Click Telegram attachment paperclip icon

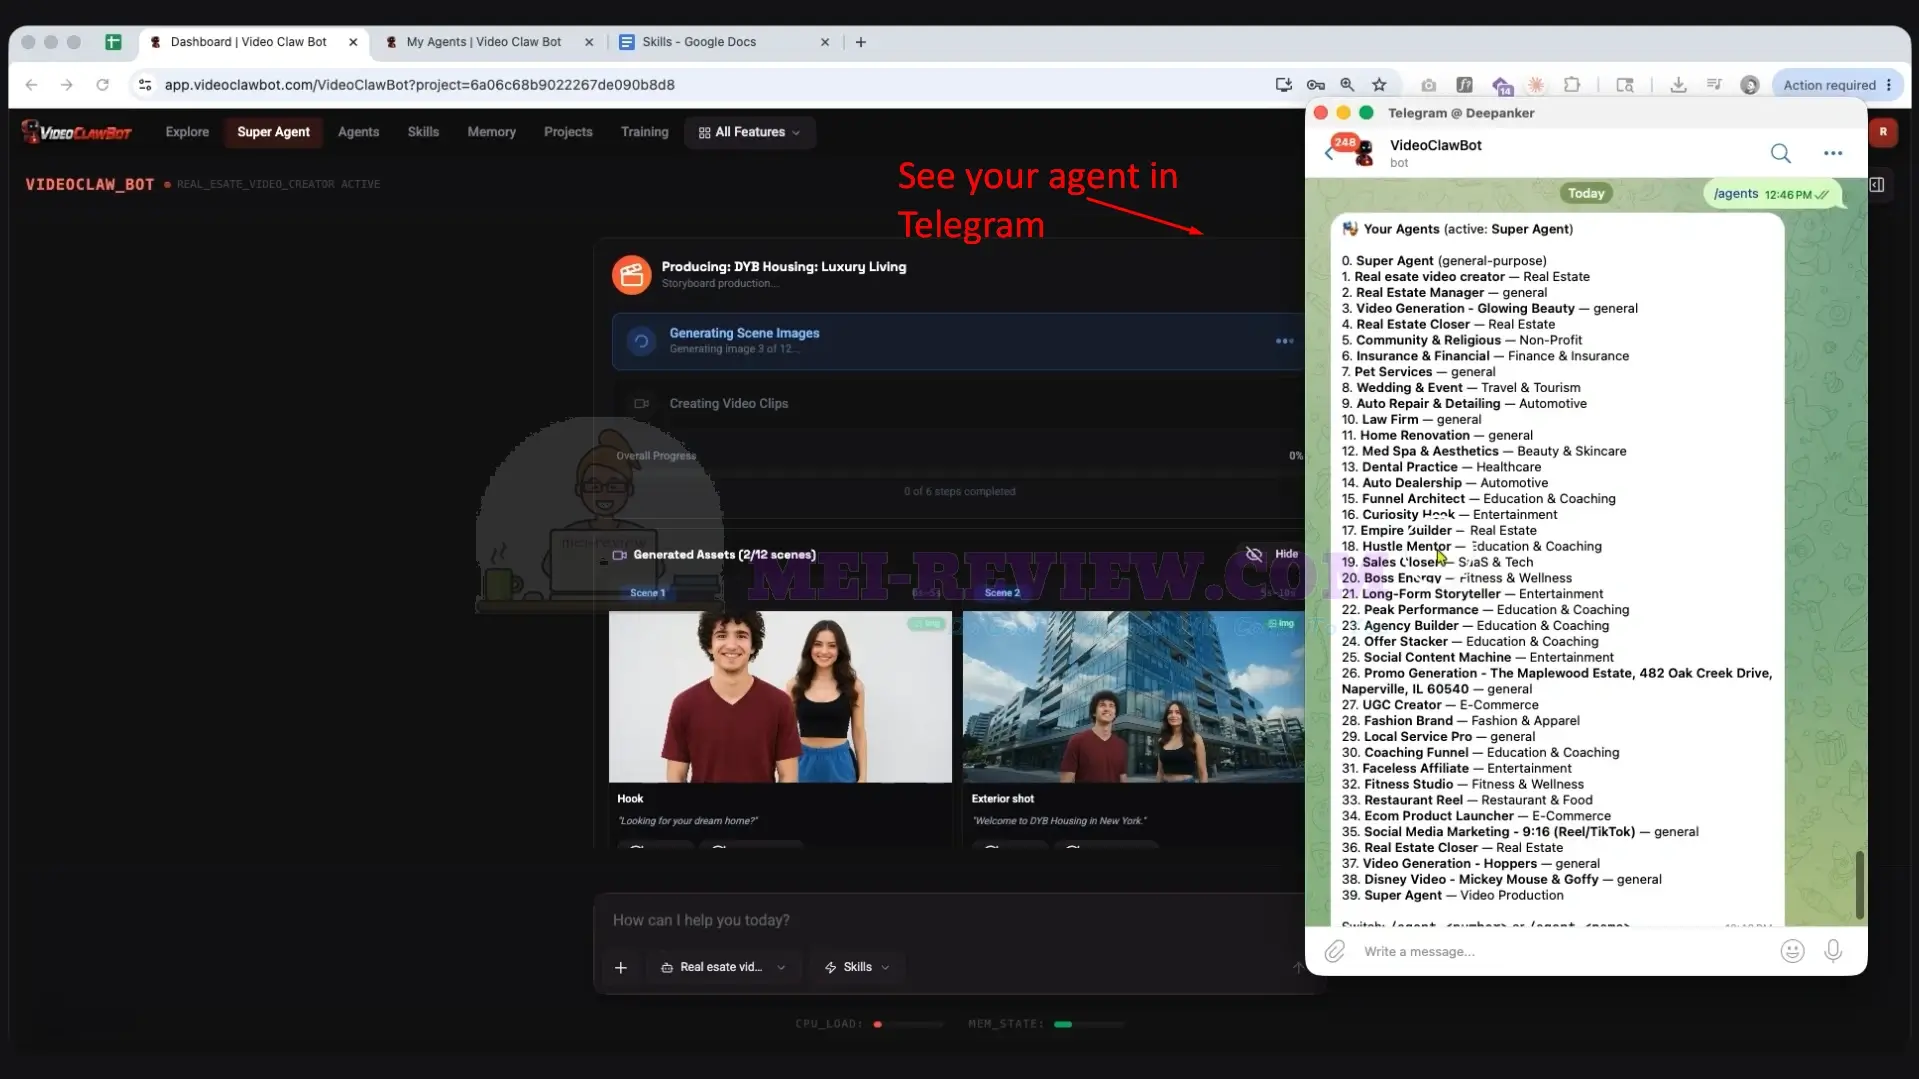(x=1335, y=951)
